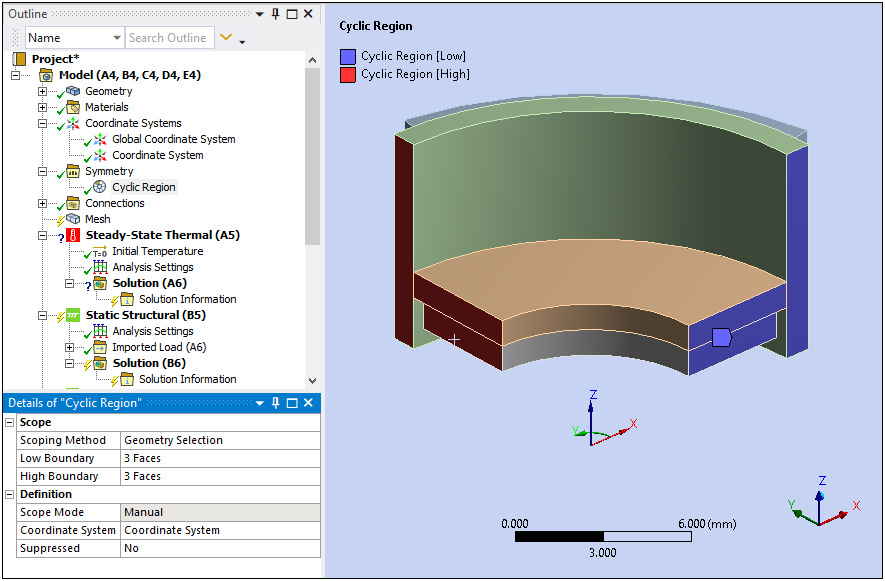Screen dimensions: 885x581
Task: Expand the Geometry tree node
Action: pyautogui.click(x=43, y=91)
